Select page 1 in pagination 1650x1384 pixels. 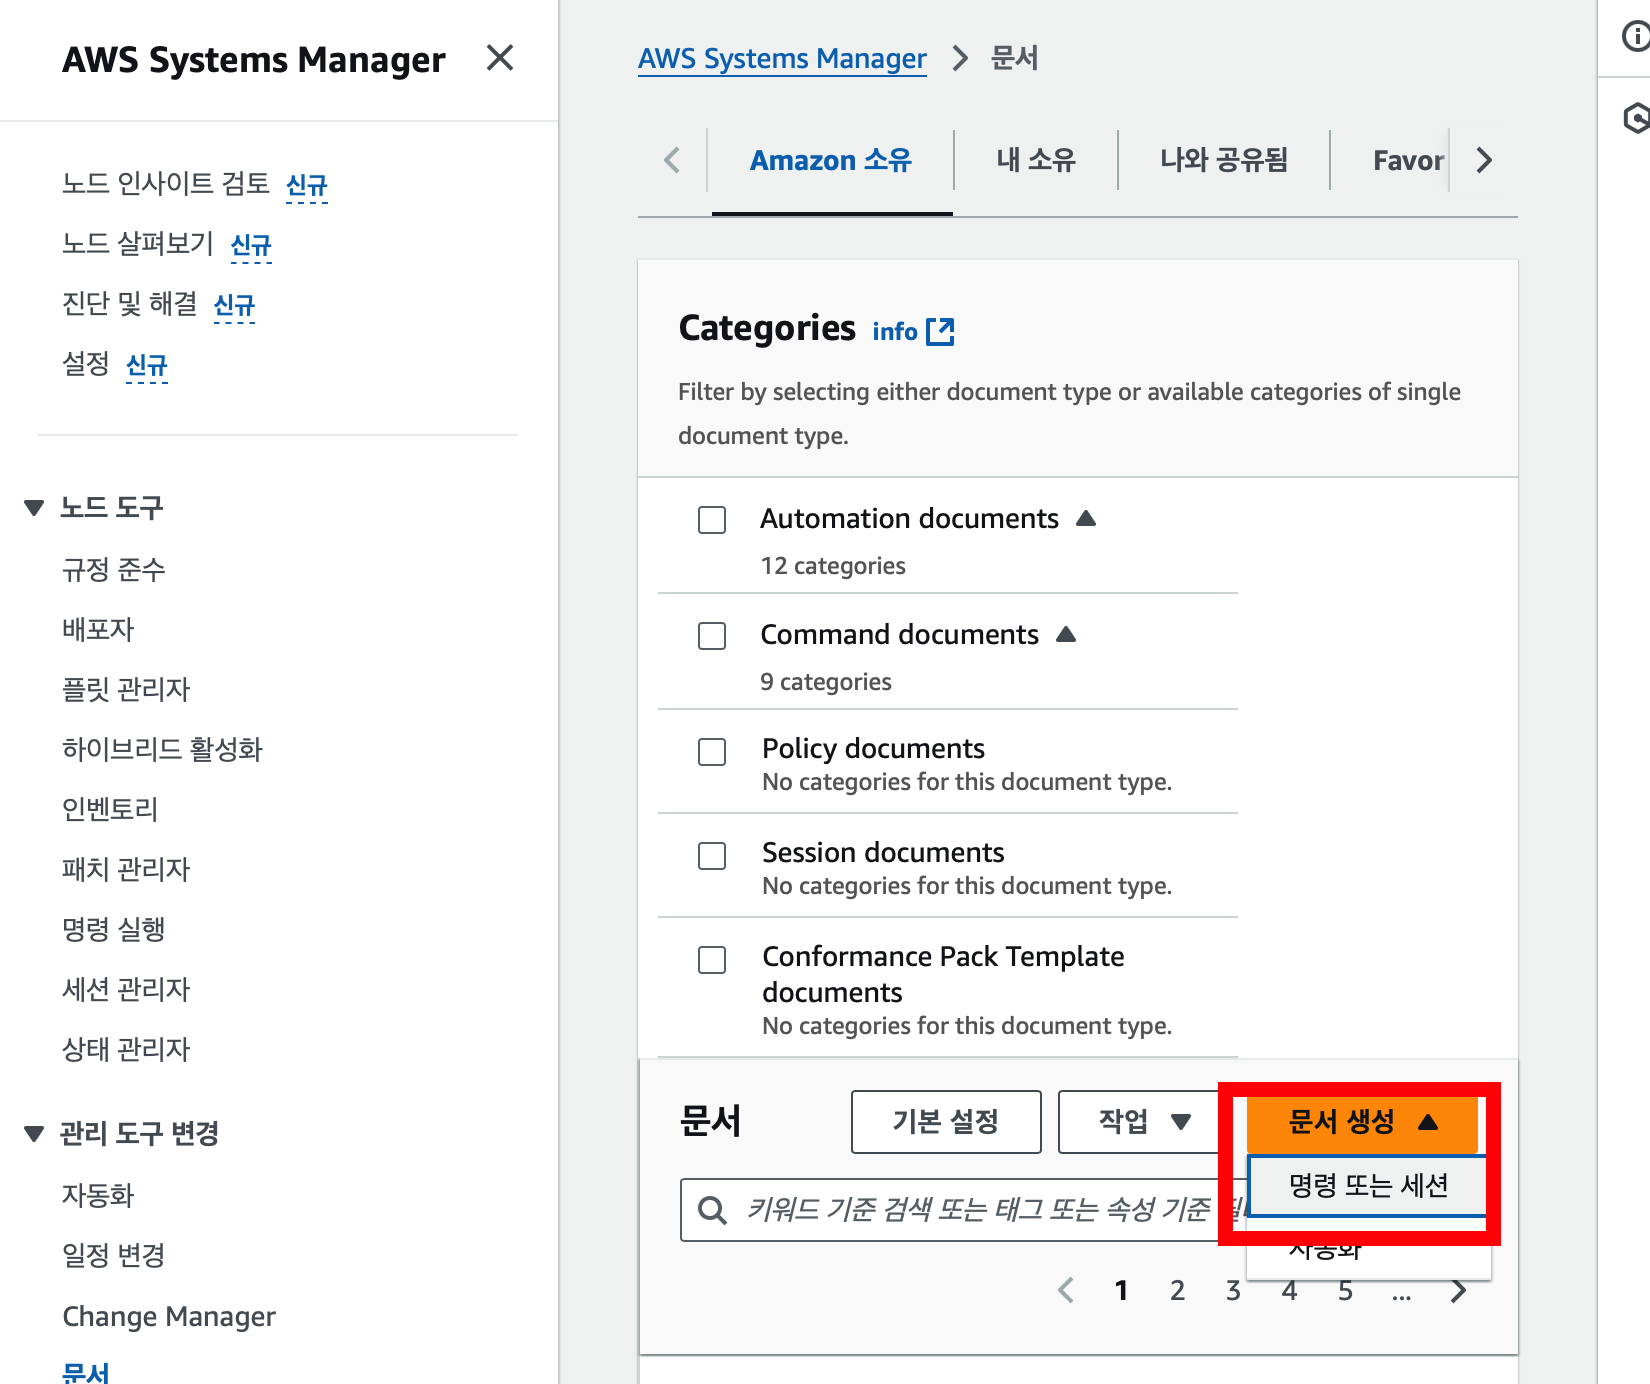pyautogui.click(x=1122, y=1291)
